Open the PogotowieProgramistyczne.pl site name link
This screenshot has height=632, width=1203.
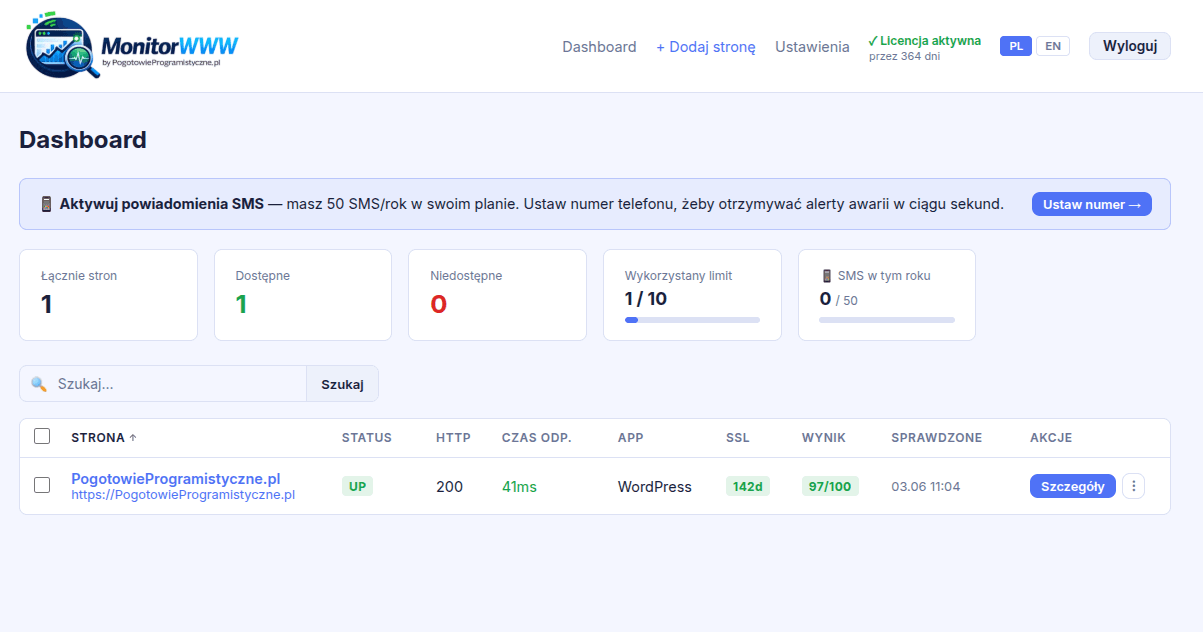(176, 479)
